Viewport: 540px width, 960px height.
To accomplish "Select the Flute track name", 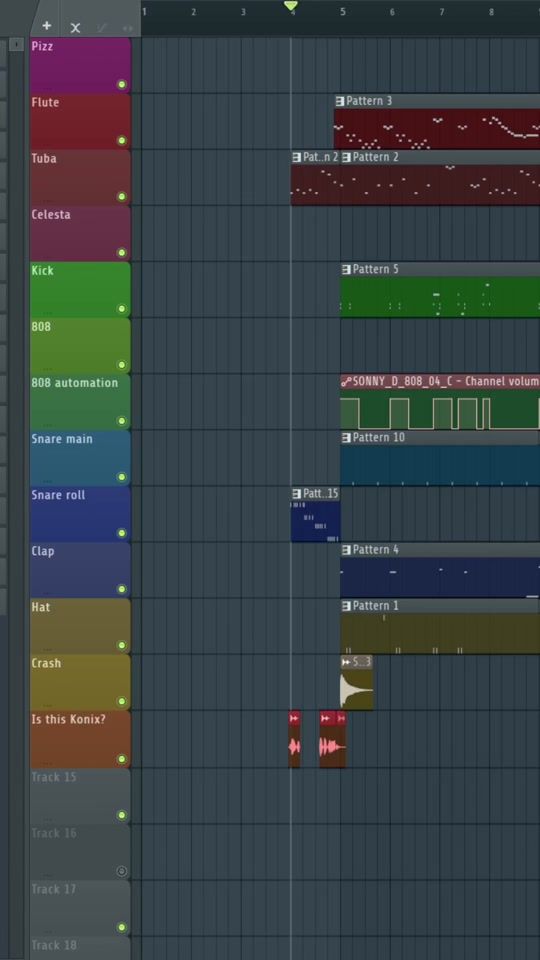I will point(45,102).
